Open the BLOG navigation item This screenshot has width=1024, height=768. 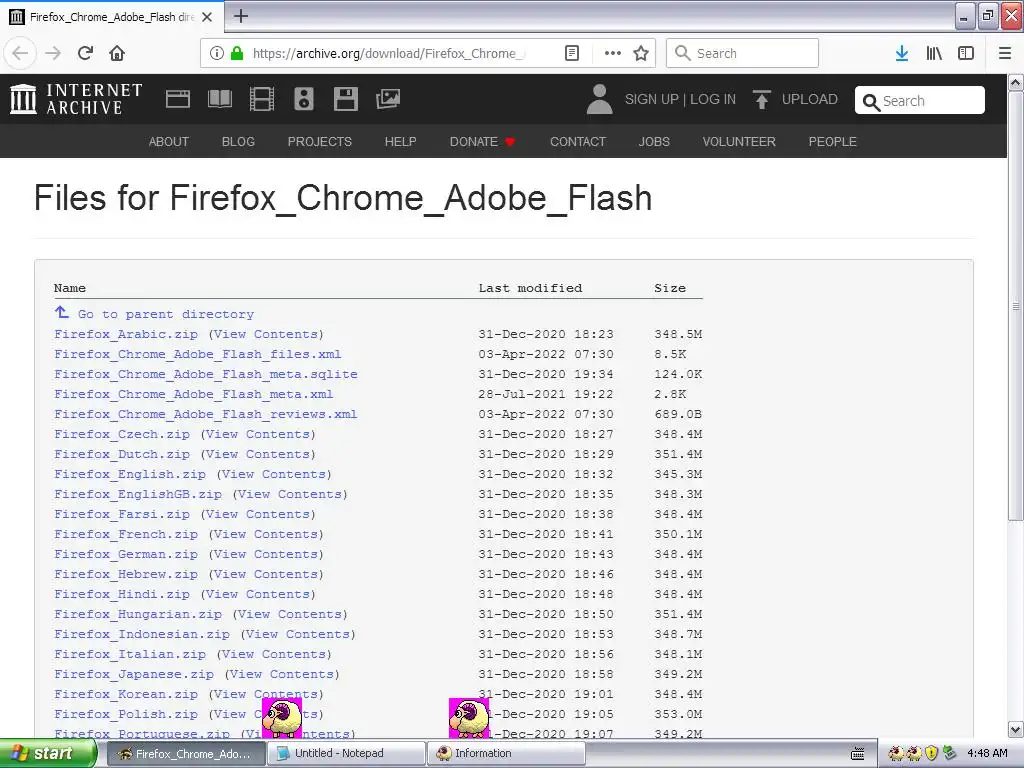(x=238, y=142)
